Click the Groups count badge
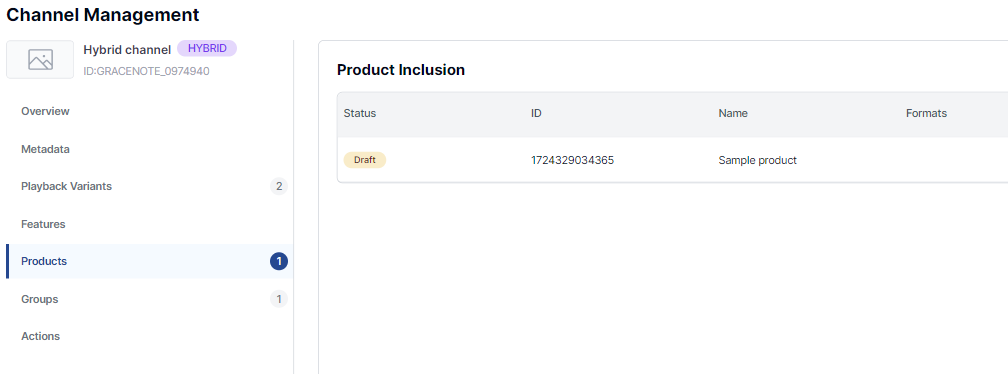Viewport: 1008px width, 374px height. 279,299
